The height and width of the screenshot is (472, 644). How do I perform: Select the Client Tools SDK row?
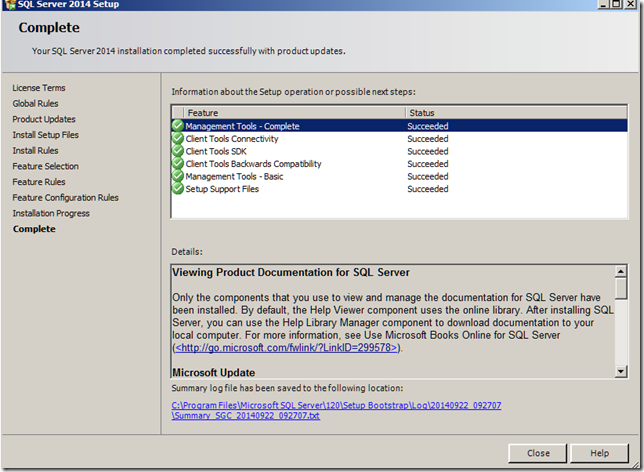(399, 151)
